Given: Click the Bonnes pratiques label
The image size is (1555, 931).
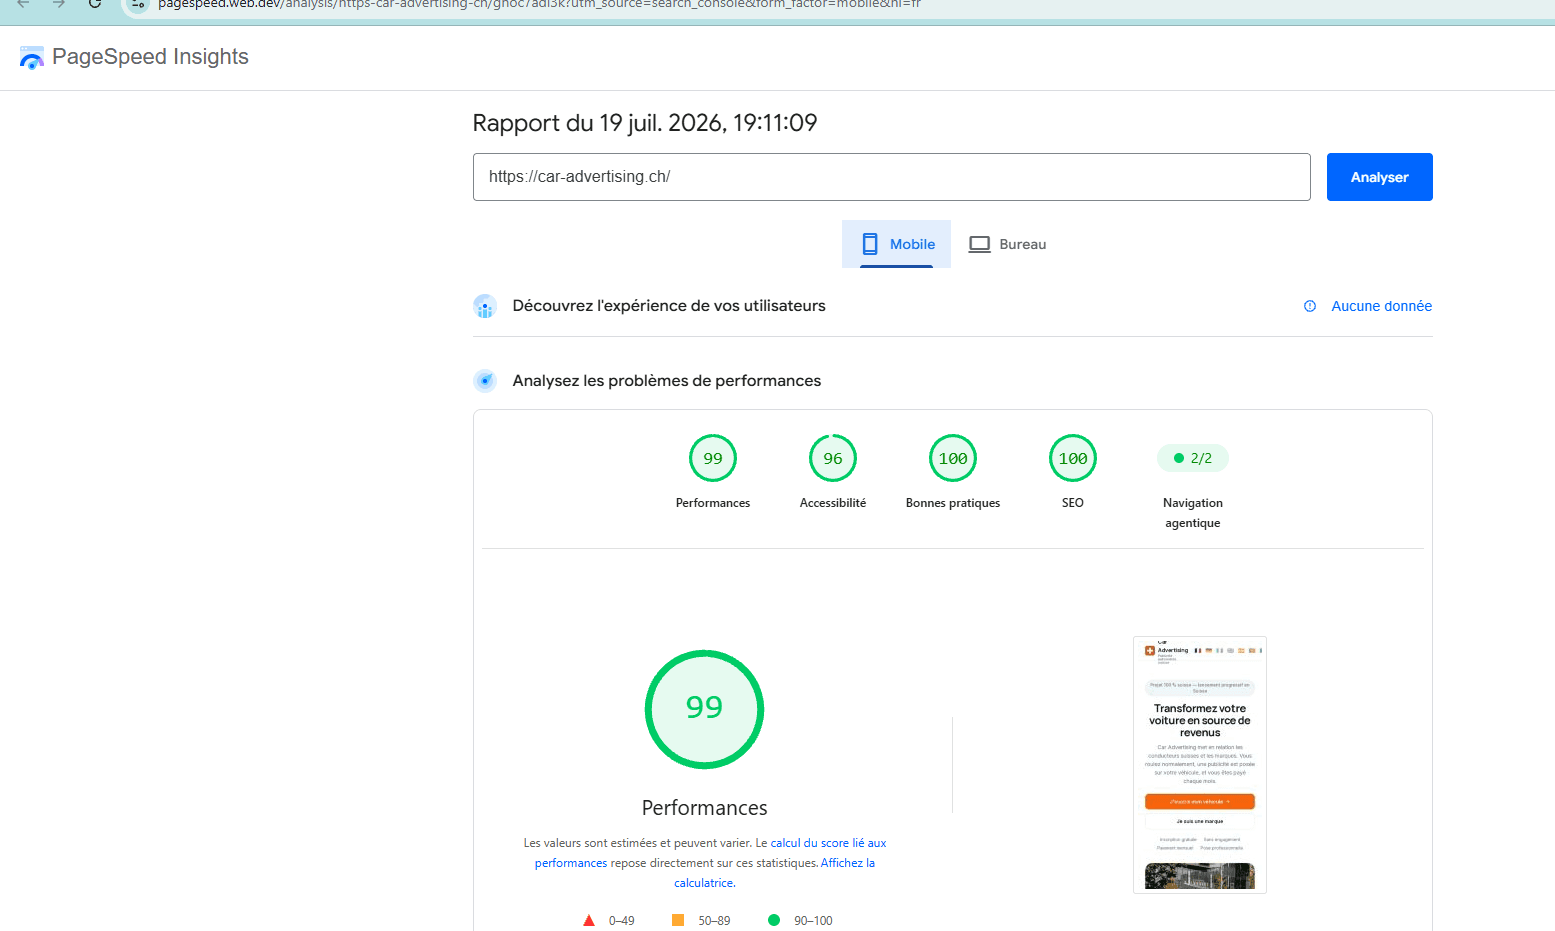Looking at the screenshot, I should coord(953,503).
